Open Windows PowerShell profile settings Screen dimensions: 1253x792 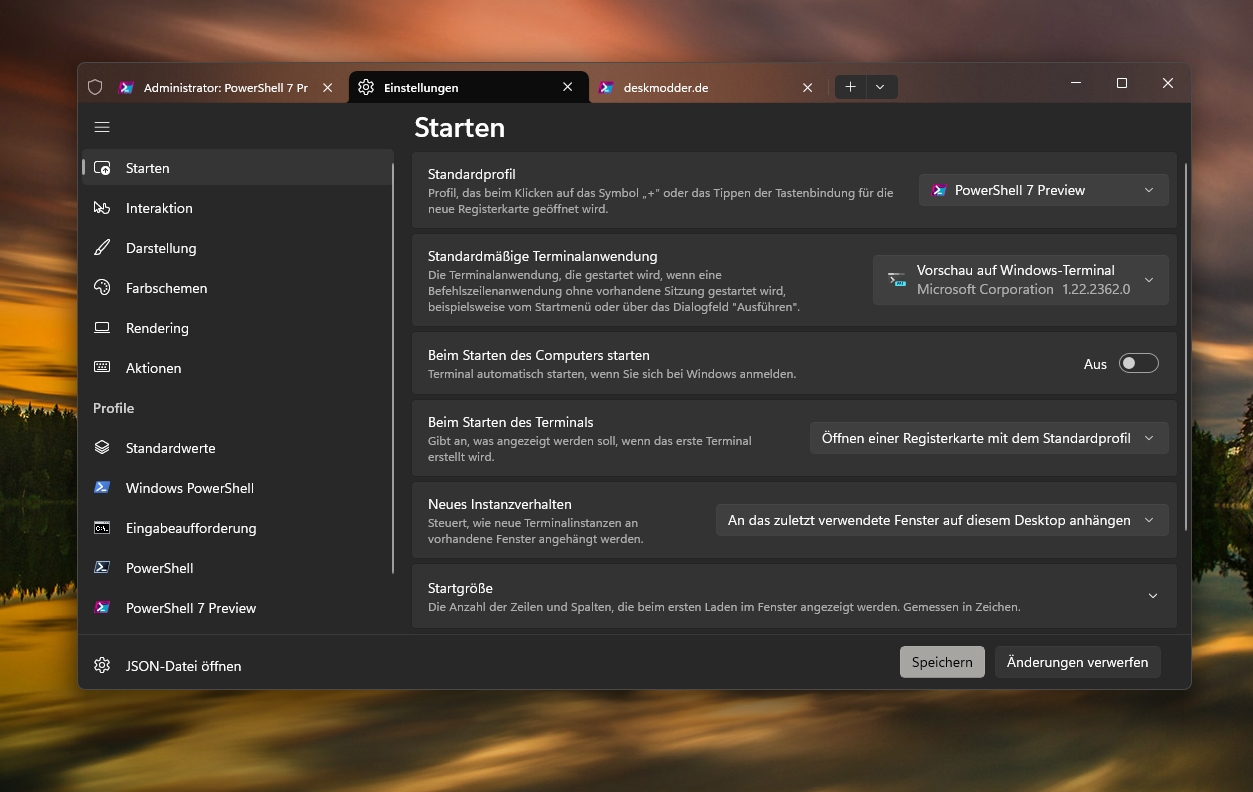tap(238, 488)
